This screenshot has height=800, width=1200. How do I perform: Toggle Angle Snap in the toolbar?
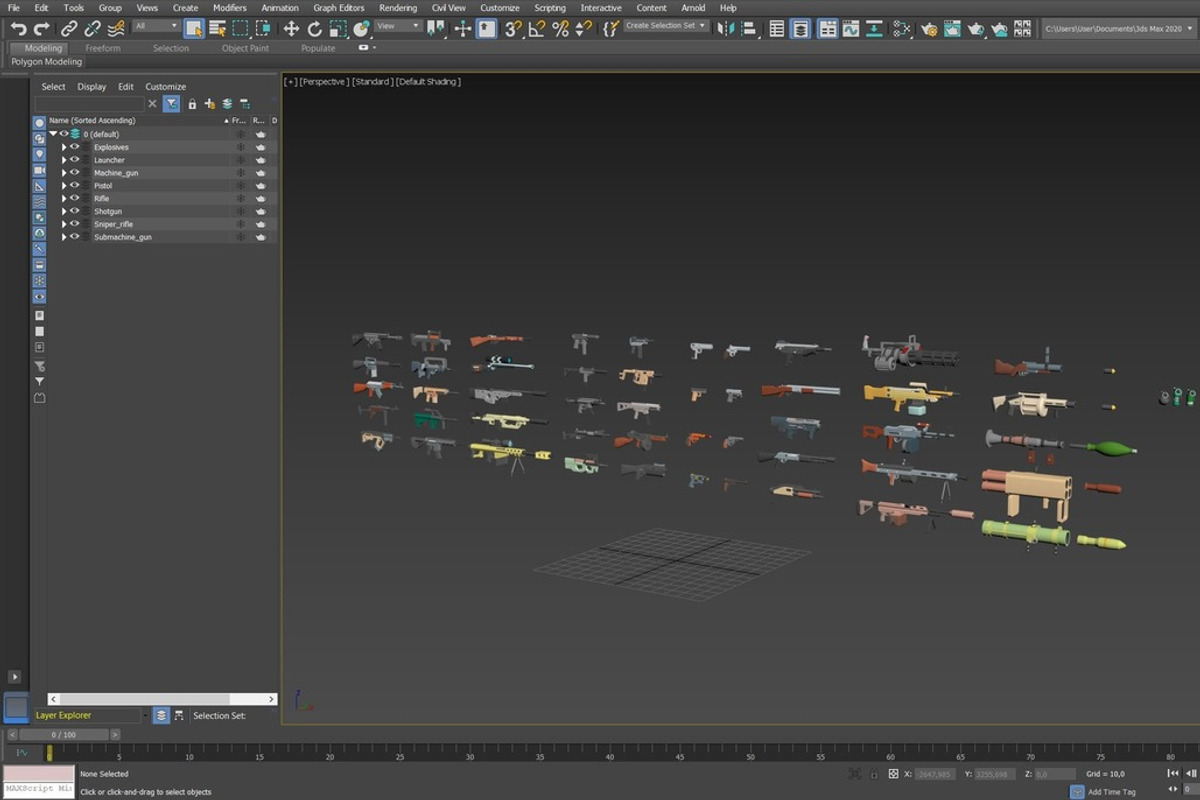click(537, 29)
